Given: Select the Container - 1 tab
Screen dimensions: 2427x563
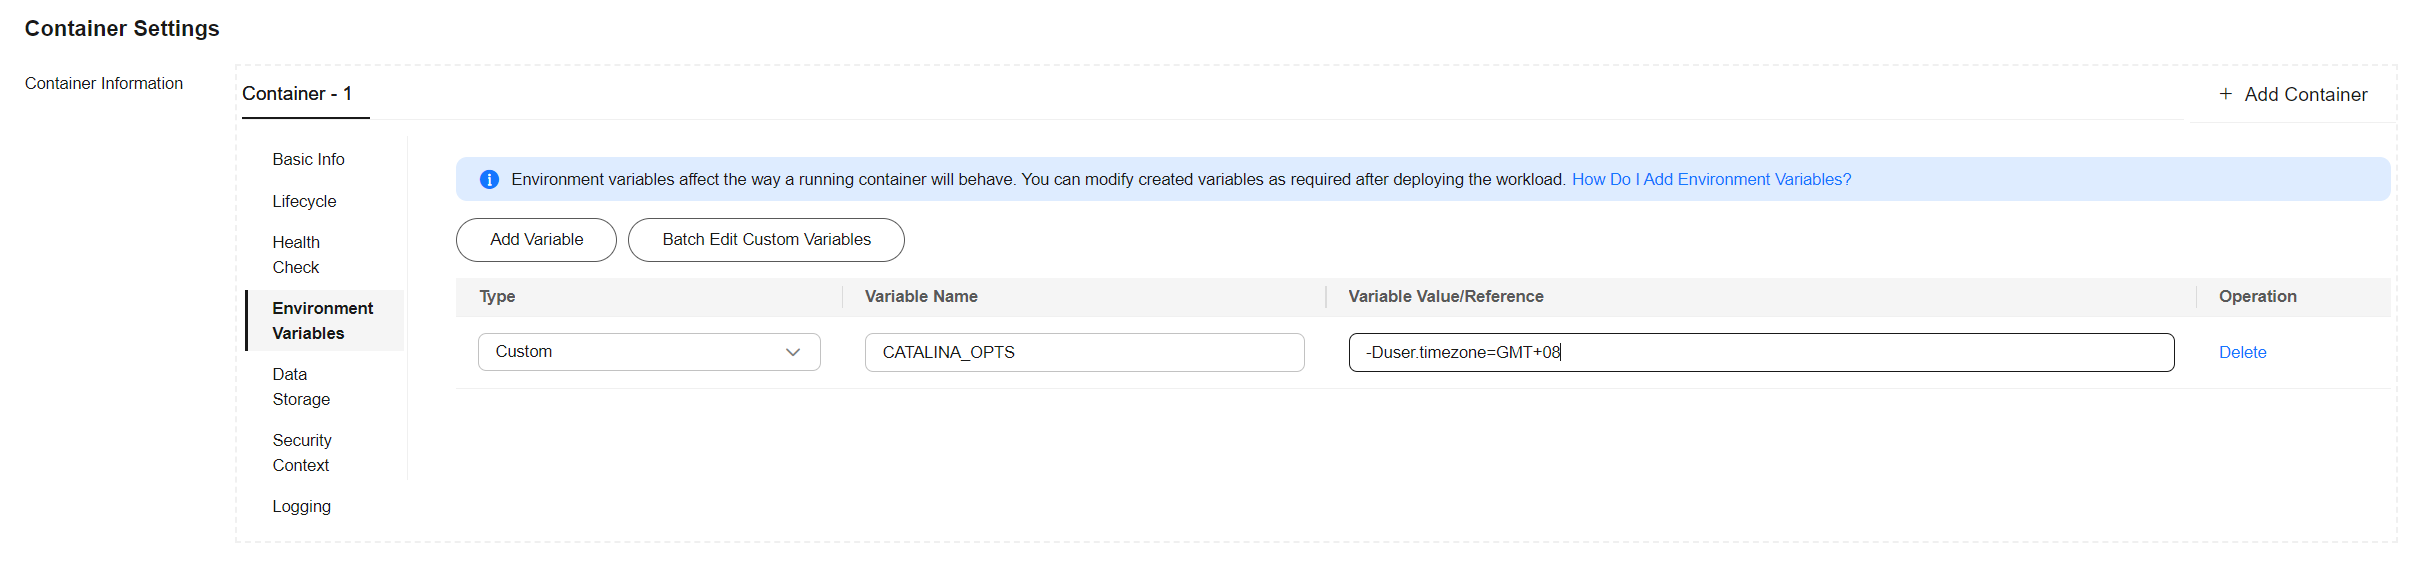Looking at the screenshot, I should point(297,94).
